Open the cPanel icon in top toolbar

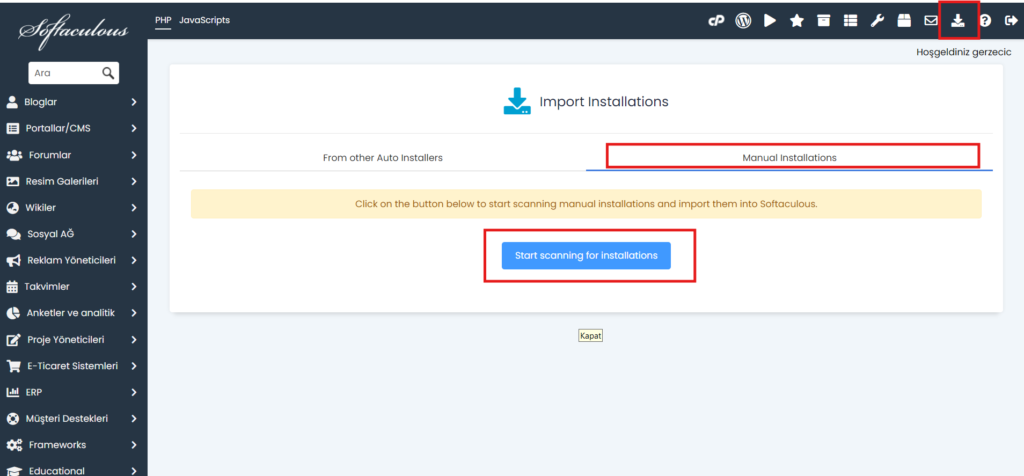click(716, 21)
